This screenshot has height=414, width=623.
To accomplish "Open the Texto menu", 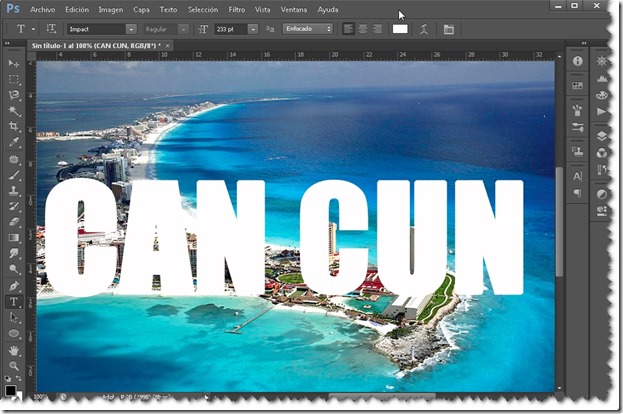I will (168, 10).
